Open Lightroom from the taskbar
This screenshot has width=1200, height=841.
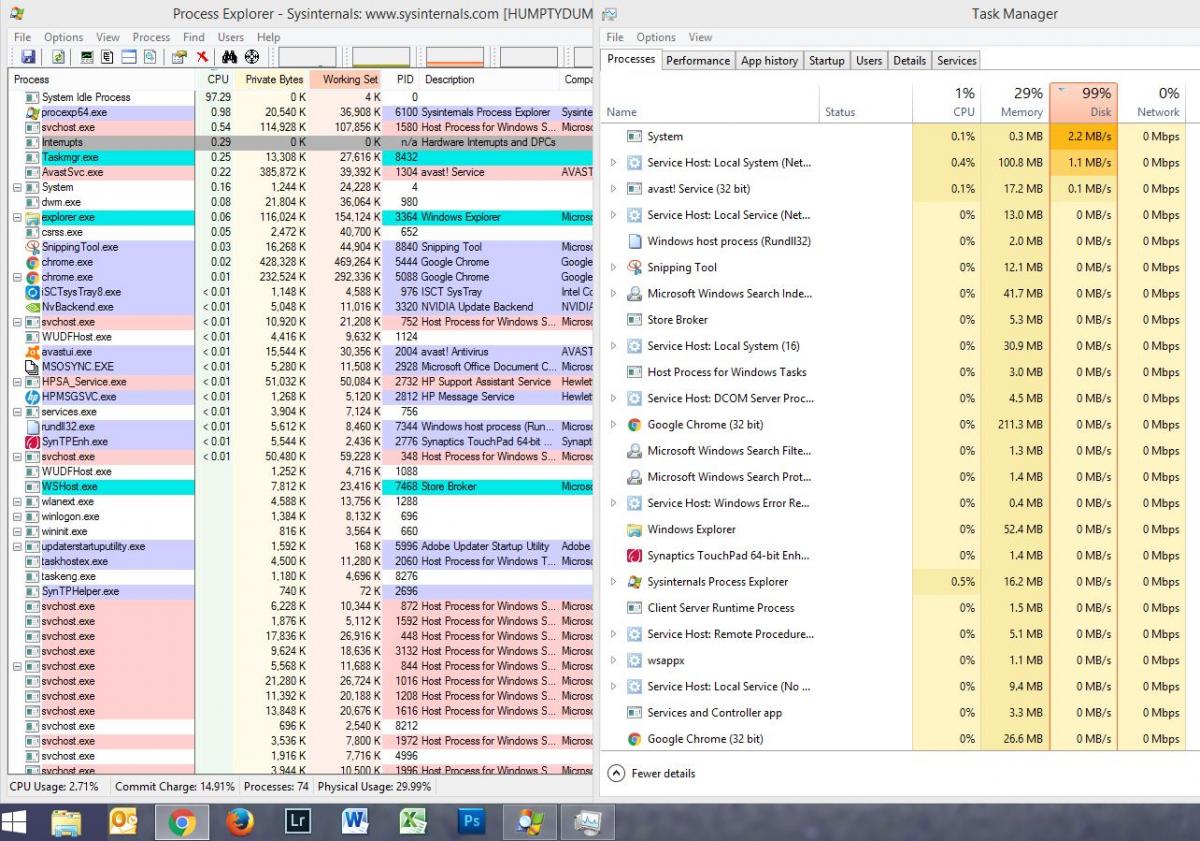[297, 822]
